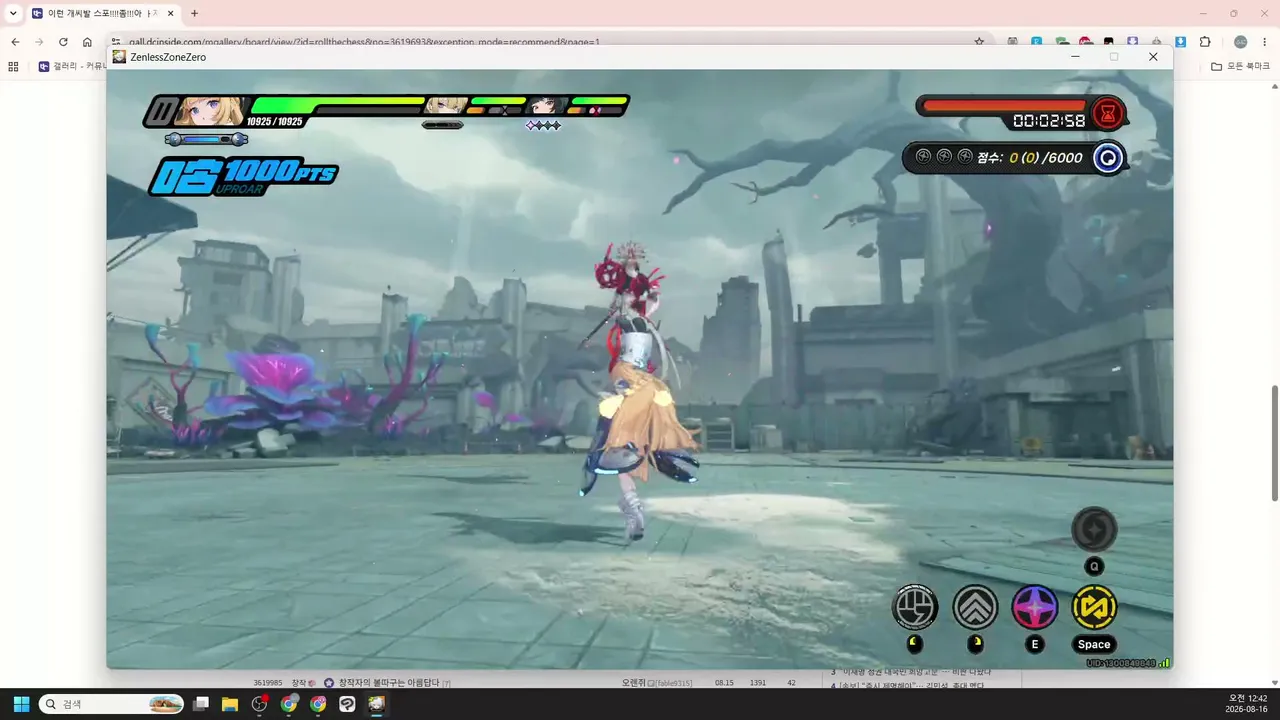Open a new Chrome tab
Viewport: 1280px width, 720px height.
194,14
